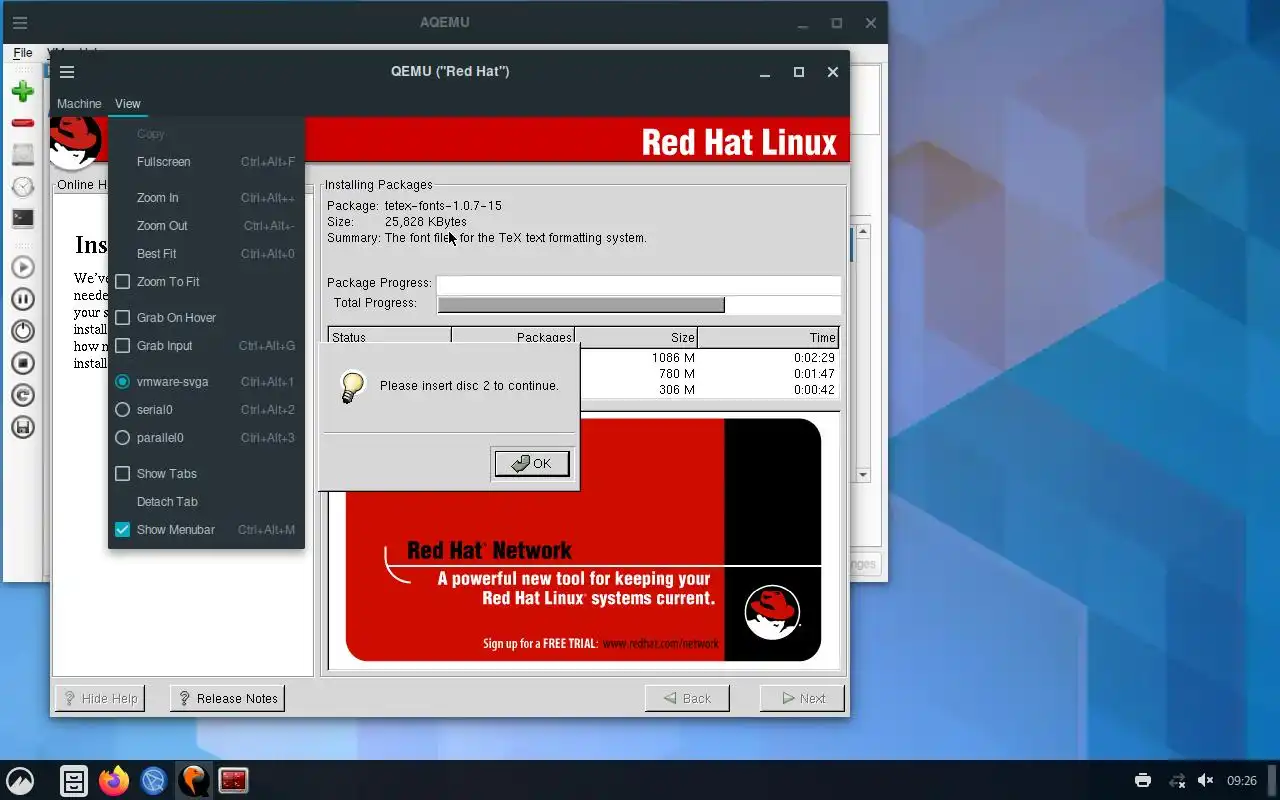Click the muted volume tray icon
The width and height of the screenshot is (1280, 800).
pyautogui.click(x=1206, y=781)
